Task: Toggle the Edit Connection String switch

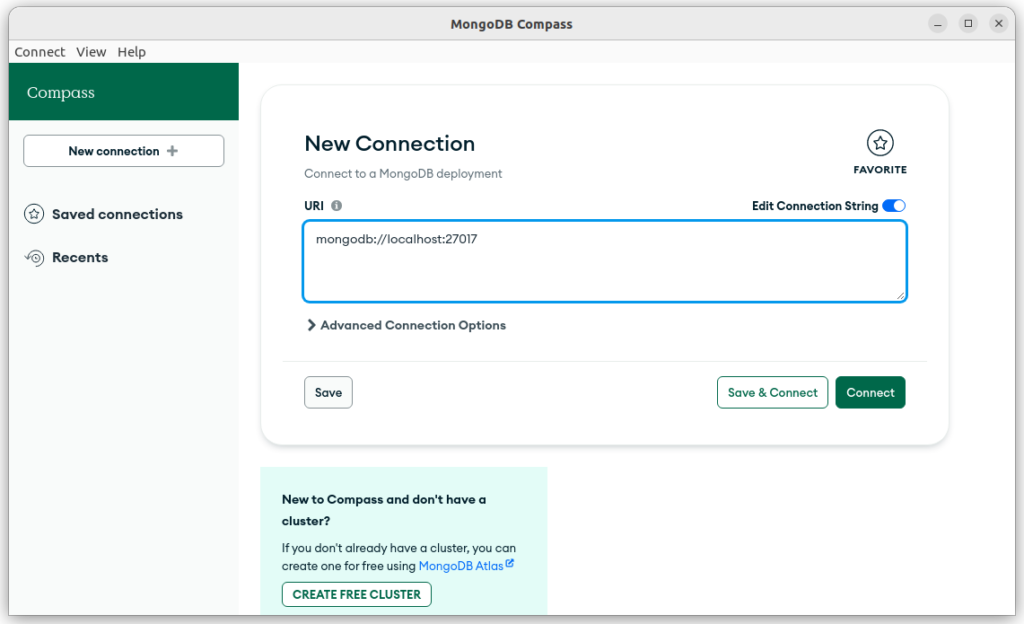Action: pyautogui.click(x=893, y=206)
